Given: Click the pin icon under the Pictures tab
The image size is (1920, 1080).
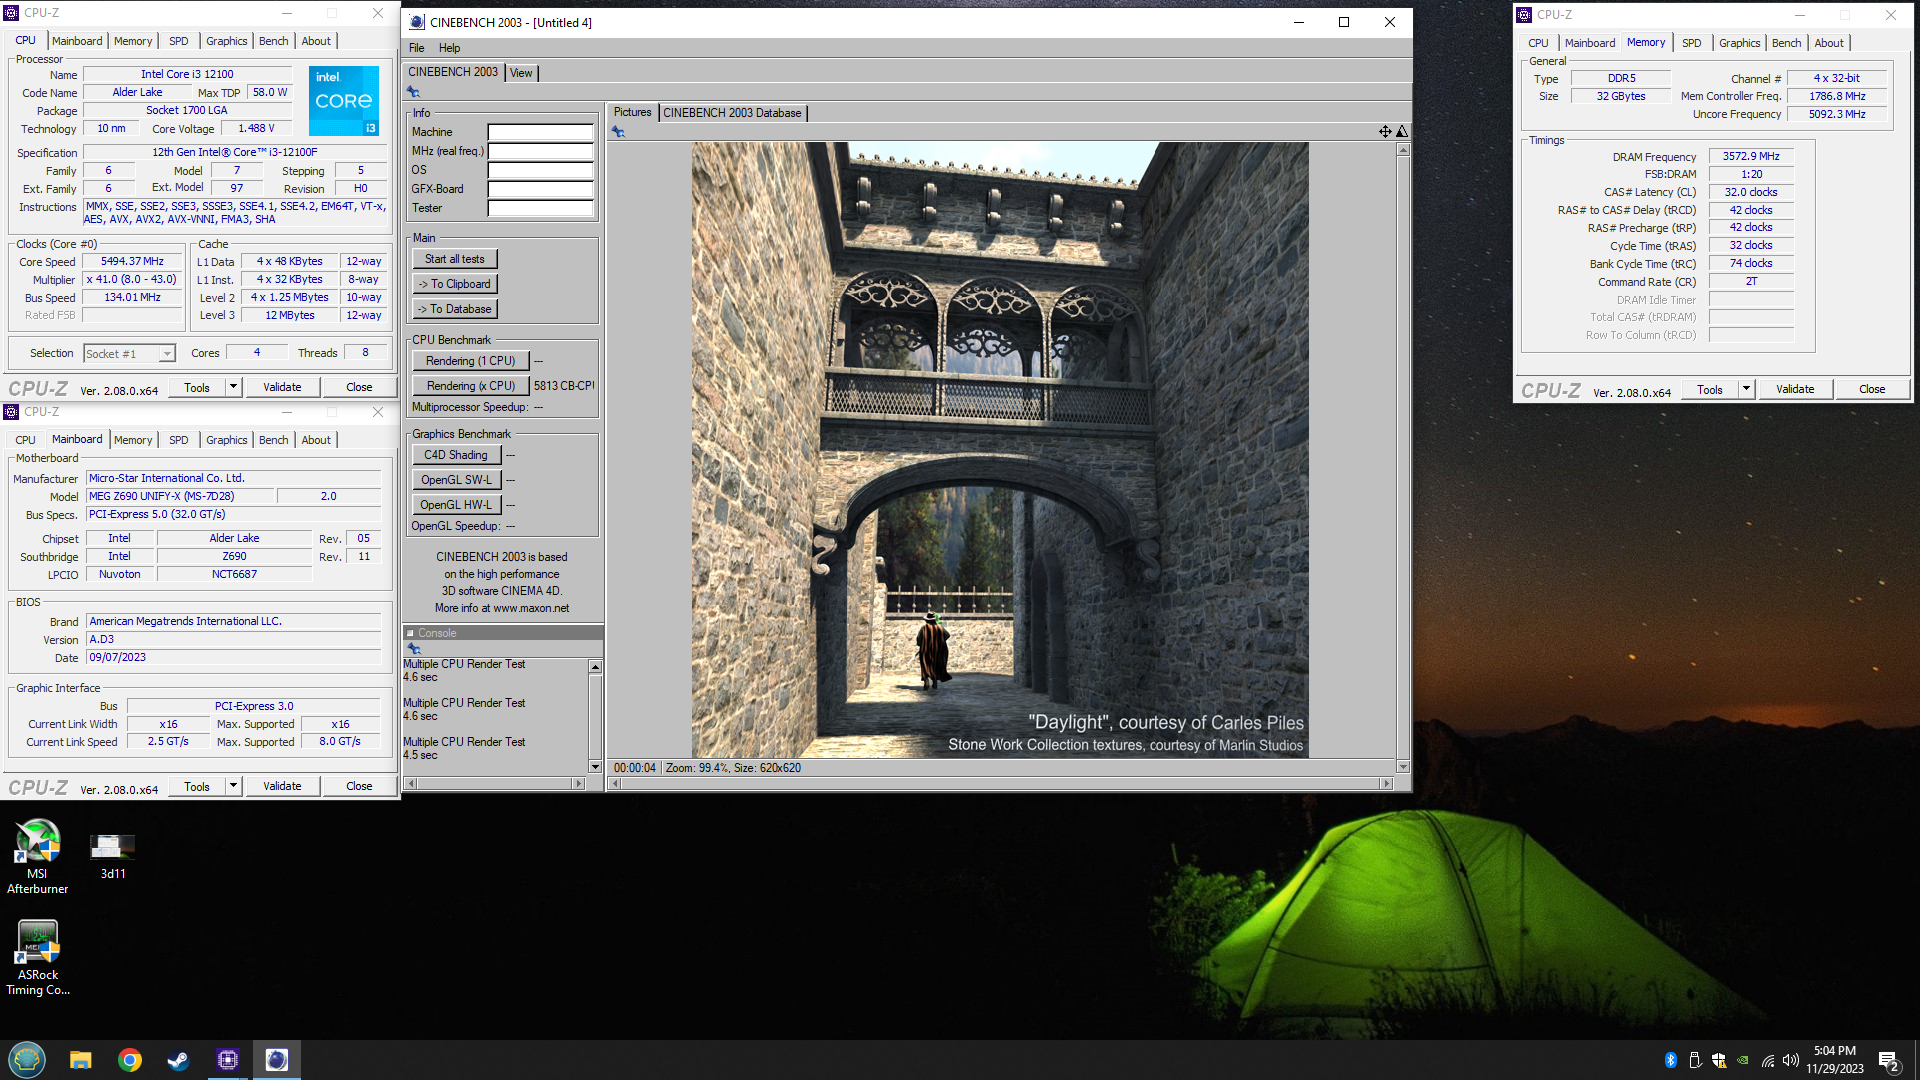Looking at the screenshot, I should 618,132.
